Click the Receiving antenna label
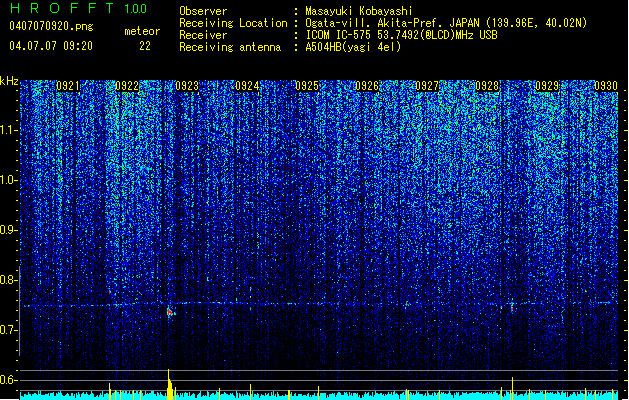The height and width of the screenshot is (400, 629). point(230,47)
